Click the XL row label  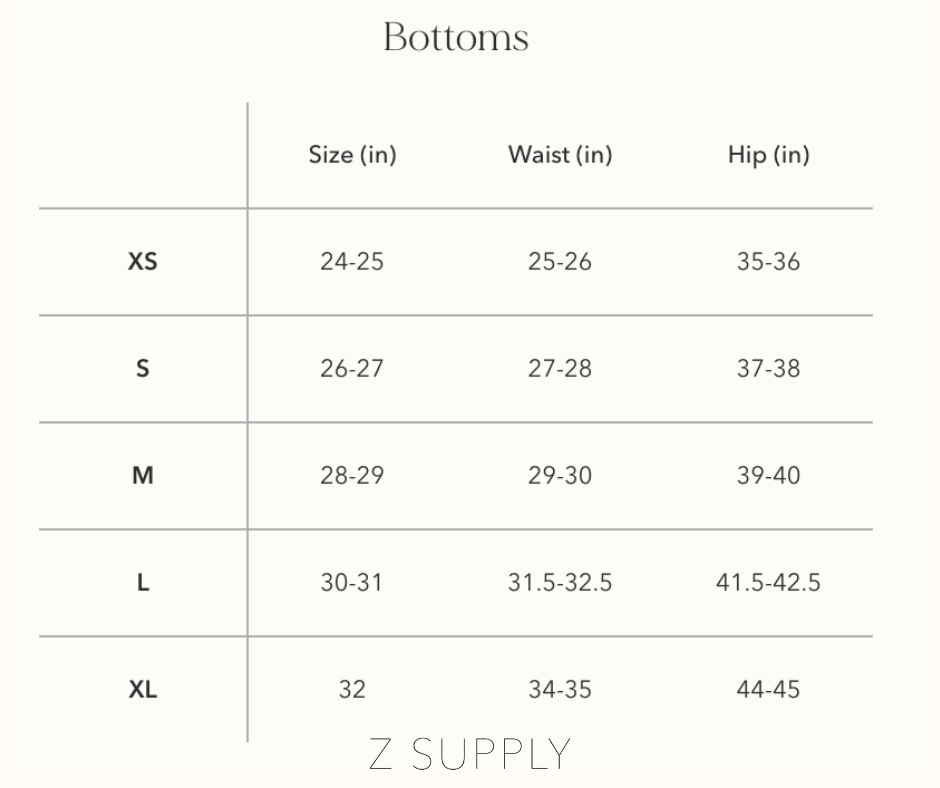[x=143, y=690]
